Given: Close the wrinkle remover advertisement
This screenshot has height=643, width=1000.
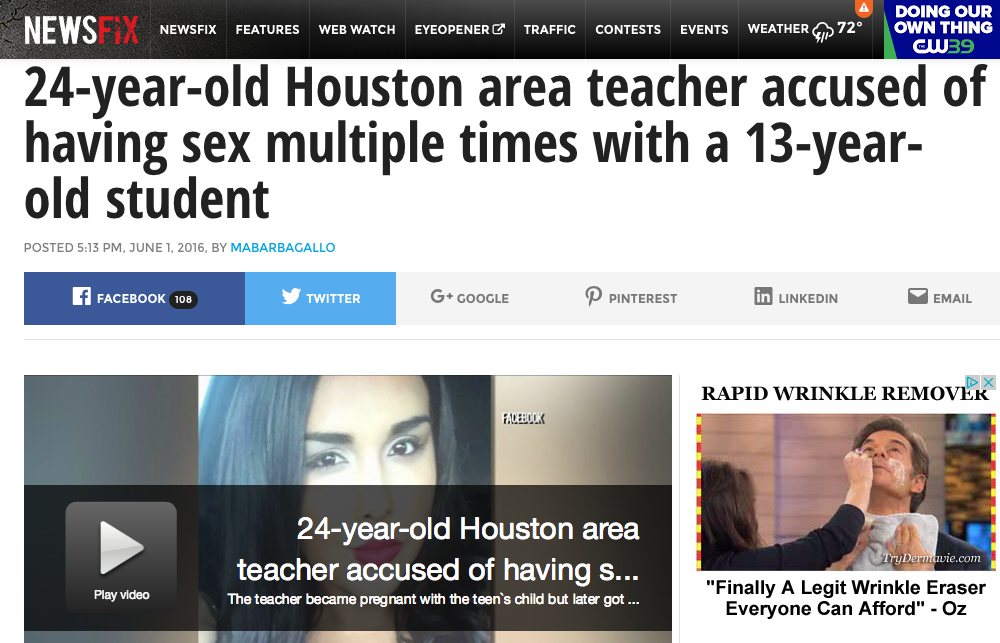Looking at the screenshot, I should click(x=988, y=382).
